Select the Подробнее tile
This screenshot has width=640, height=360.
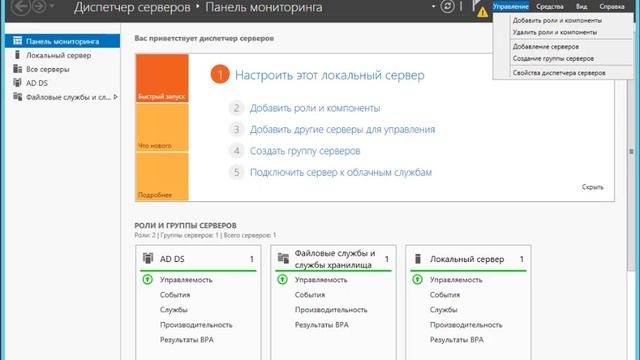(x=162, y=177)
